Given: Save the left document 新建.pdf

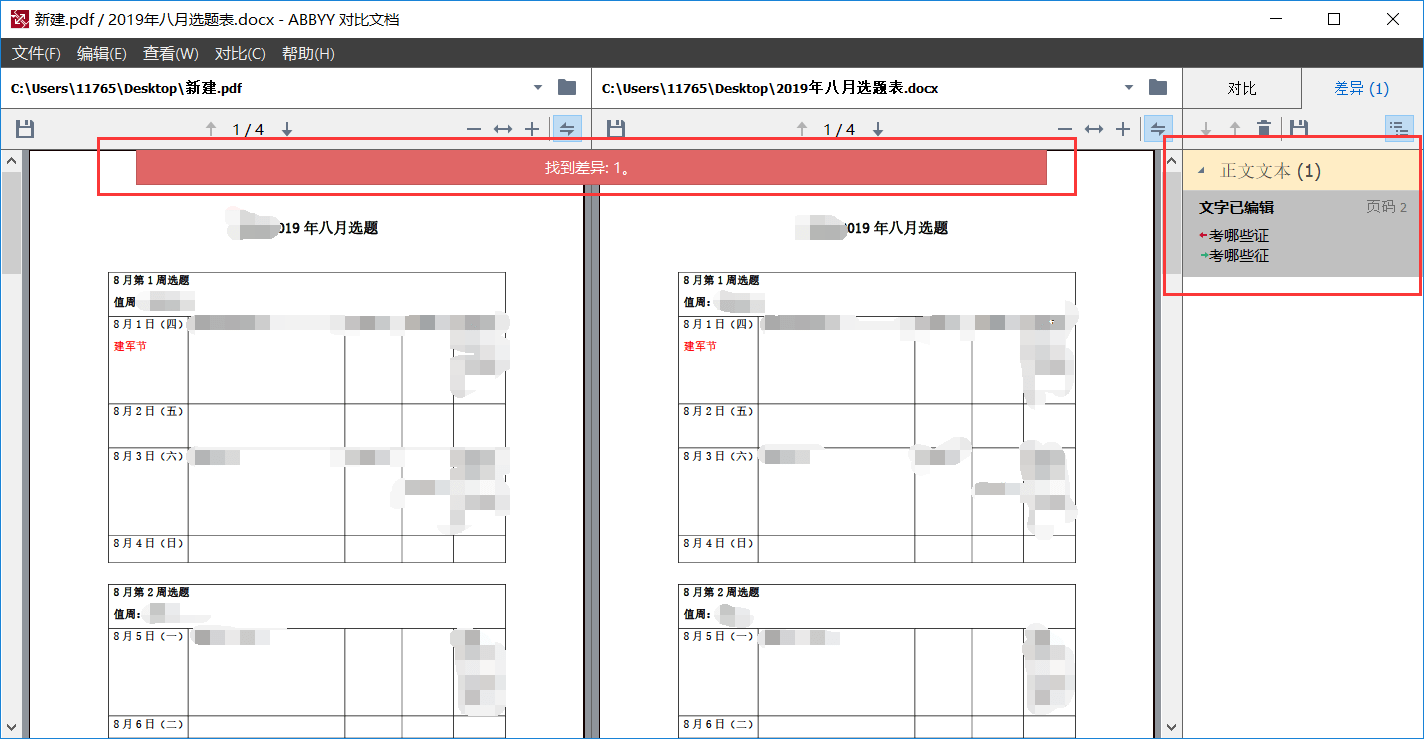Looking at the screenshot, I should point(25,129).
